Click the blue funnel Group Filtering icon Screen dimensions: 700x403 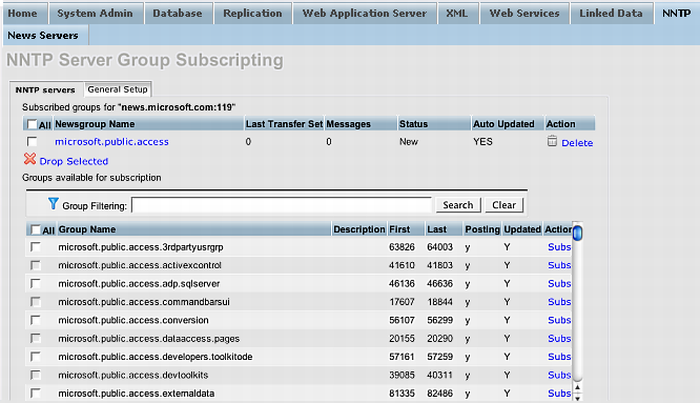53,204
